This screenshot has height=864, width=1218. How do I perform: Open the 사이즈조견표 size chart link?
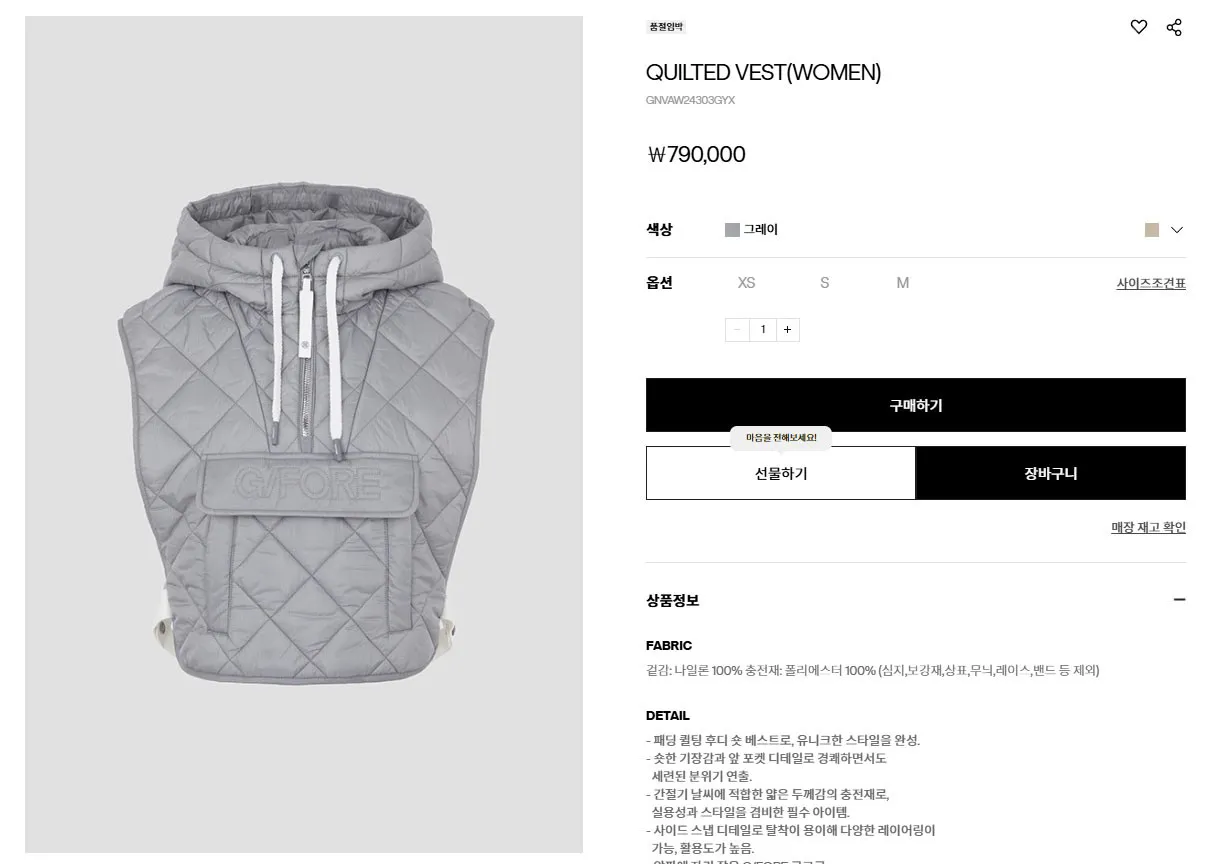click(x=1151, y=283)
